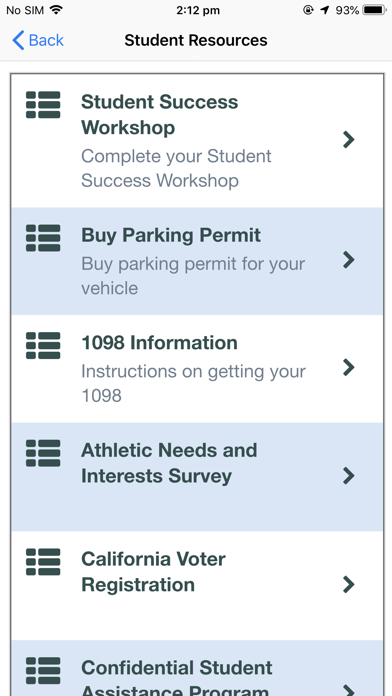The height and width of the screenshot is (696, 392).
Task: Open 1098 Information title link
Action: [159, 343]
